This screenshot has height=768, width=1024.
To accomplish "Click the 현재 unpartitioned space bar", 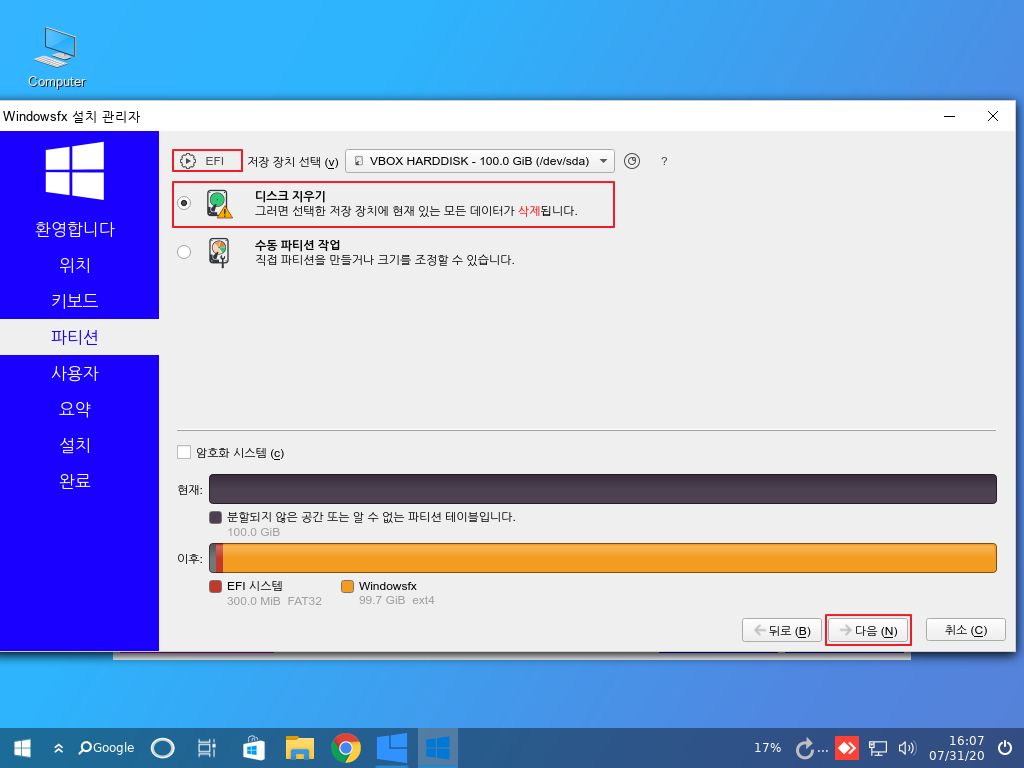I will [x=603, y=489].
